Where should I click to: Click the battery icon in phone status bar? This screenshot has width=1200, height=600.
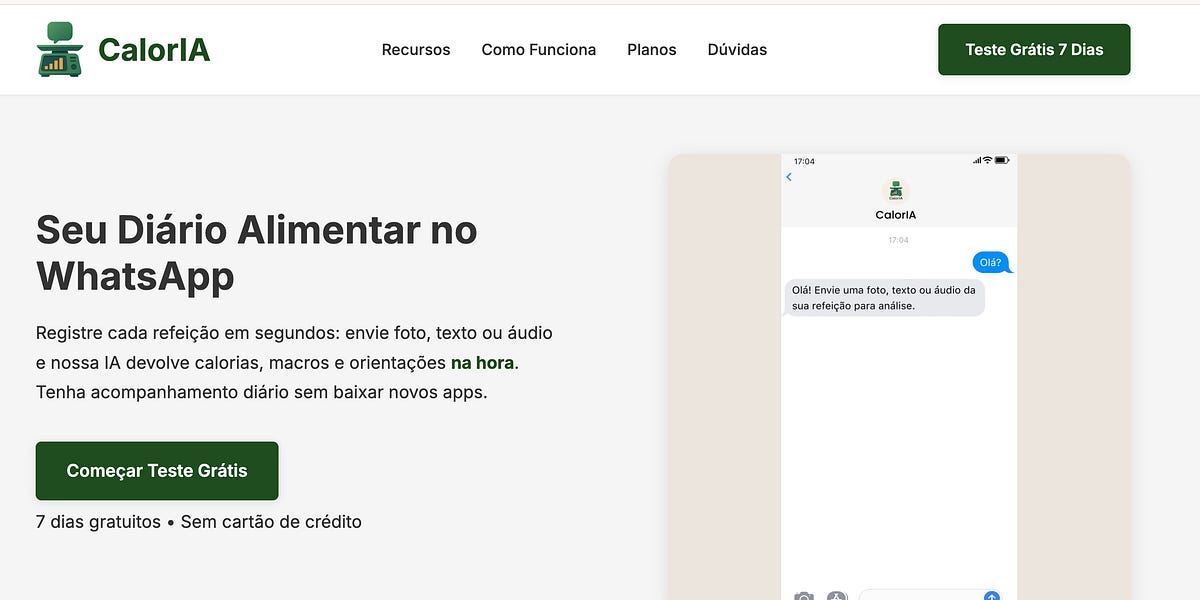(1001, 160)
